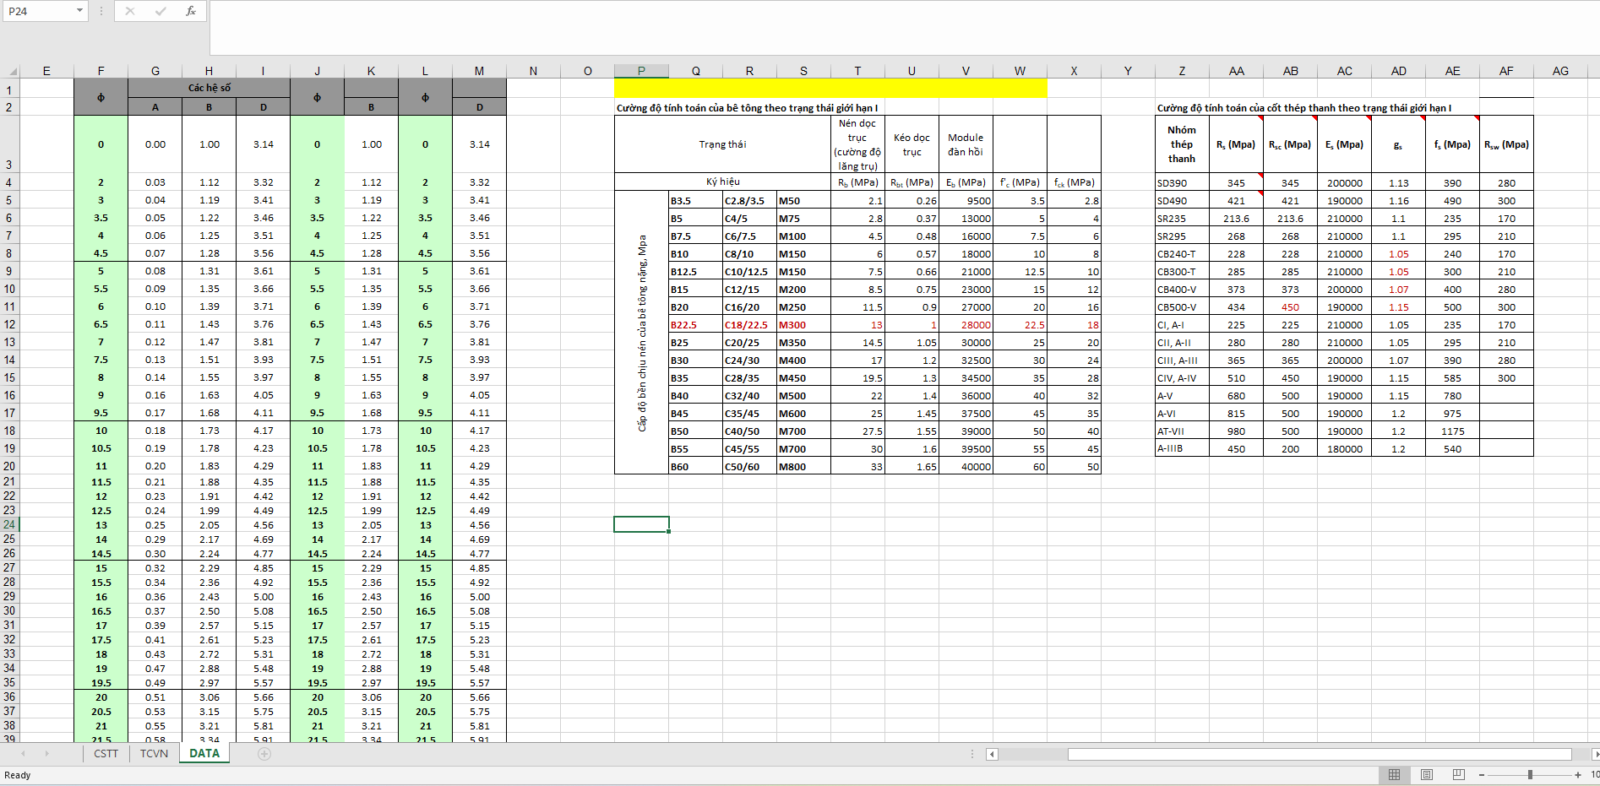
Task: Click the Insert Function fx icon
Action: (190, 11)
